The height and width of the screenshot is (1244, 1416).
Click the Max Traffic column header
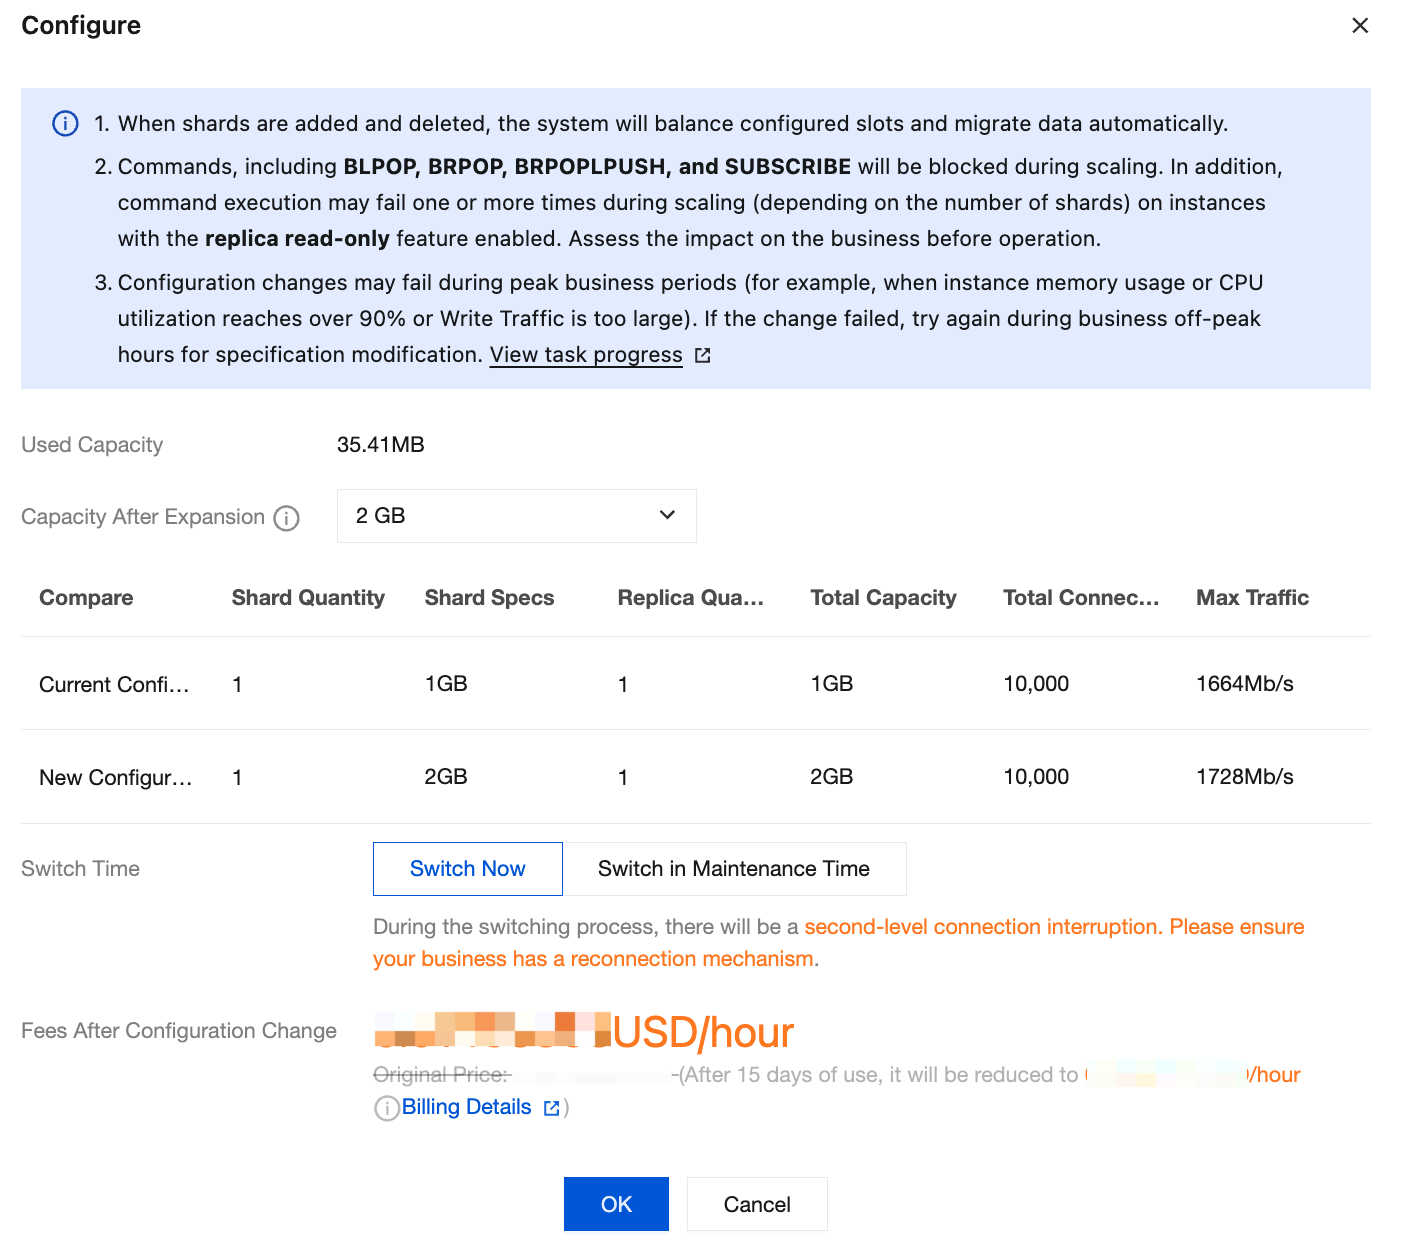tap(1252, 598)
